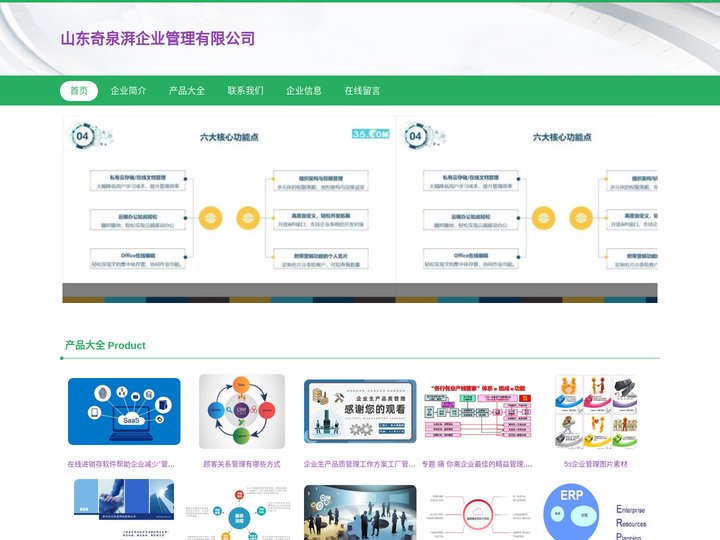Click the 04 circle icon on right slide
Screen dimensions: 720x540
(x=416, y=136)
